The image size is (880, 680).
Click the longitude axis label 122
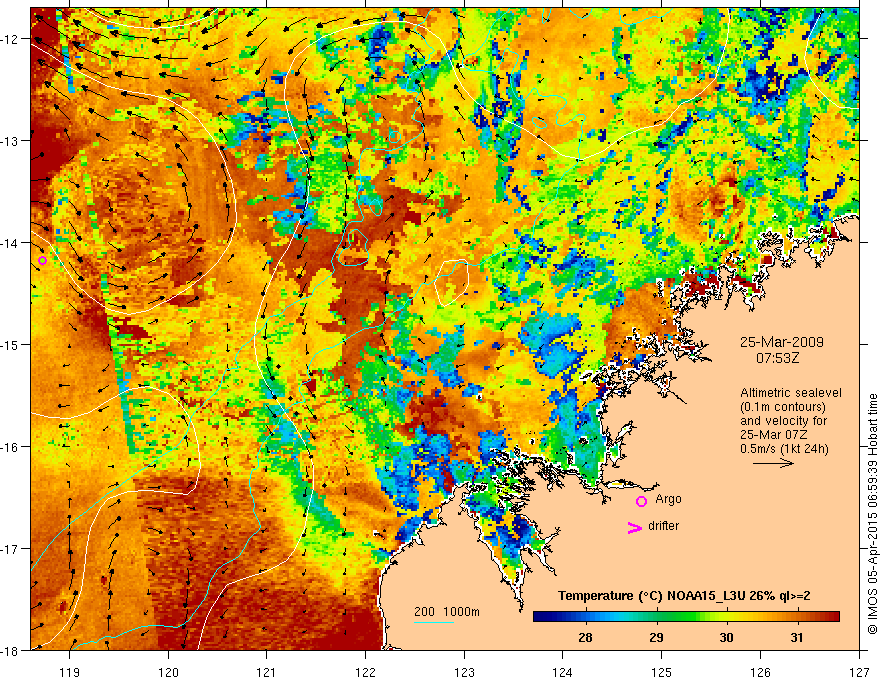[x=365, y=672]
